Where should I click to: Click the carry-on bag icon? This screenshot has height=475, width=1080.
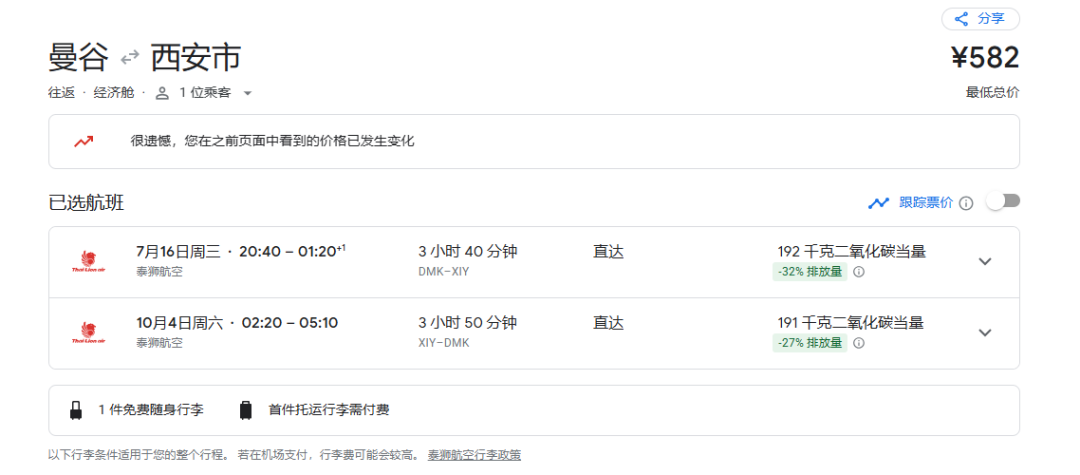[x=76, y=410]
